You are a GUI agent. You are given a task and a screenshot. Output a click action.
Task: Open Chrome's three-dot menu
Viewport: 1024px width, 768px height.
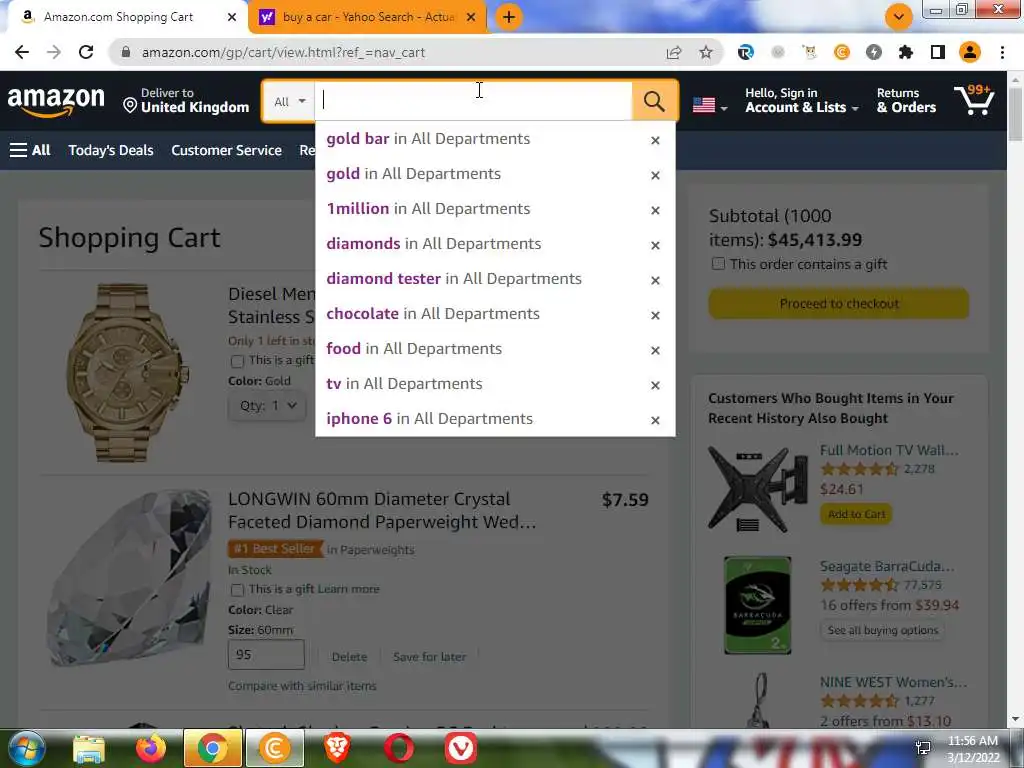pos(1002,52)
